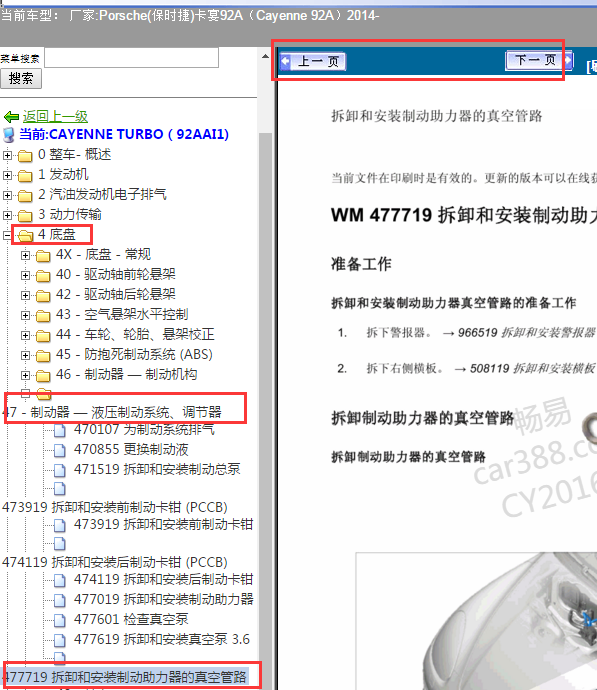Expand 45 - 防抱死制动系统 (ABS) node
The image size is (597, 690).
[26, 355]
